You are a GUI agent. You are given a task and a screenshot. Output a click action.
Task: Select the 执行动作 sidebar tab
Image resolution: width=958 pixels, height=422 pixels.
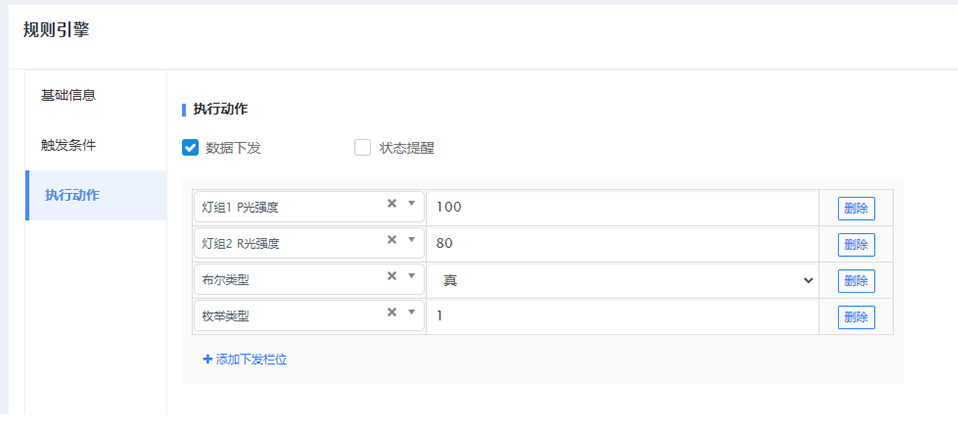pyautogui.click(x=72, y=195)
